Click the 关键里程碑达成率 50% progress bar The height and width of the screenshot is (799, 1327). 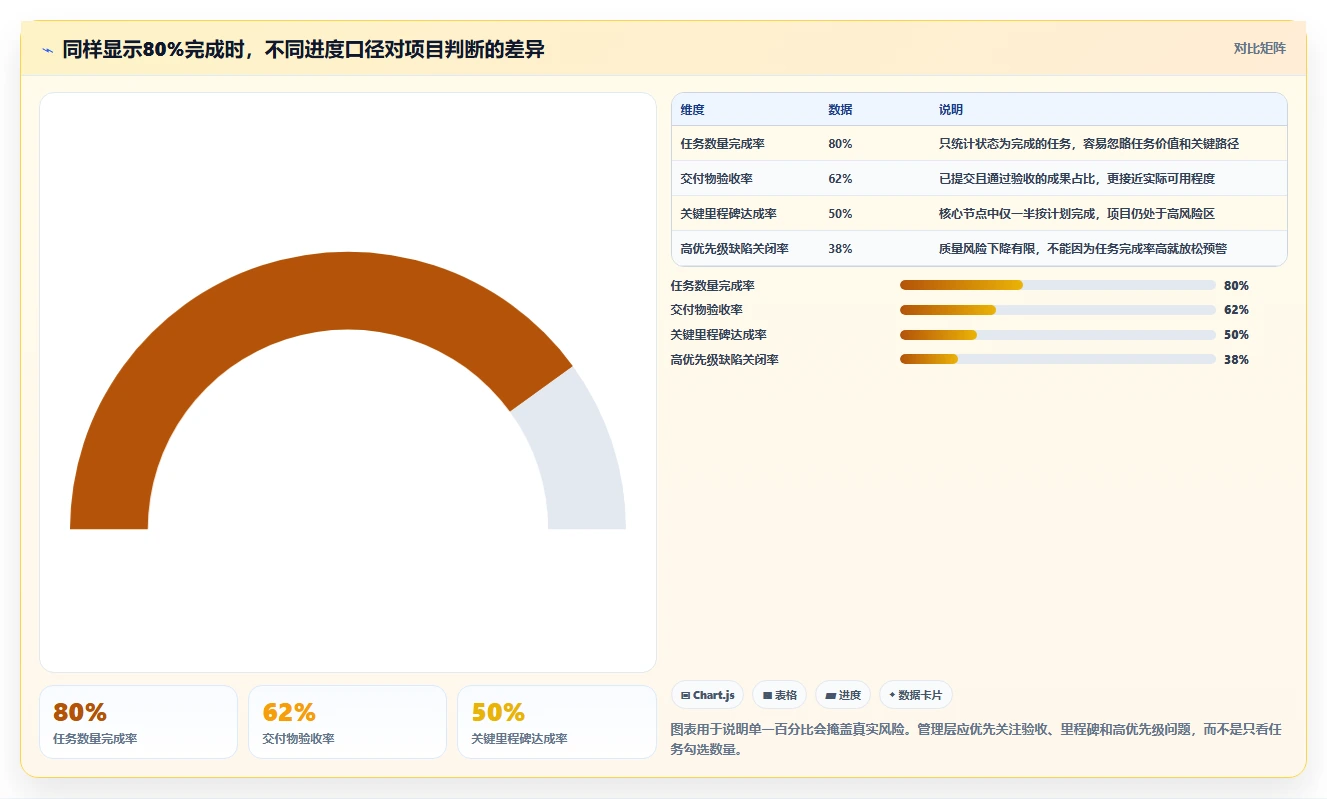(1058, 335)
